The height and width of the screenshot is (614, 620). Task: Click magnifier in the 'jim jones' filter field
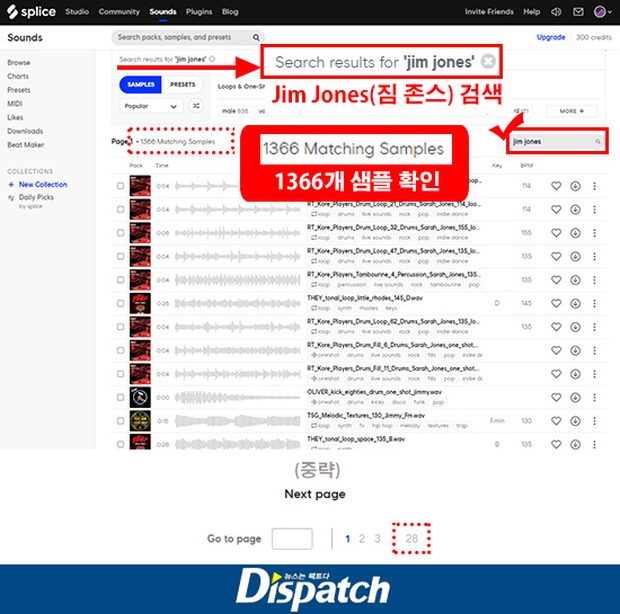(x=598, y=142)
